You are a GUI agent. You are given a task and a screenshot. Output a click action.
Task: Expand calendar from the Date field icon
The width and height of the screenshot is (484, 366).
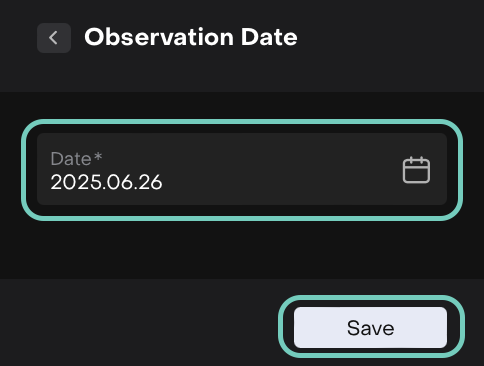pos(416,170)
